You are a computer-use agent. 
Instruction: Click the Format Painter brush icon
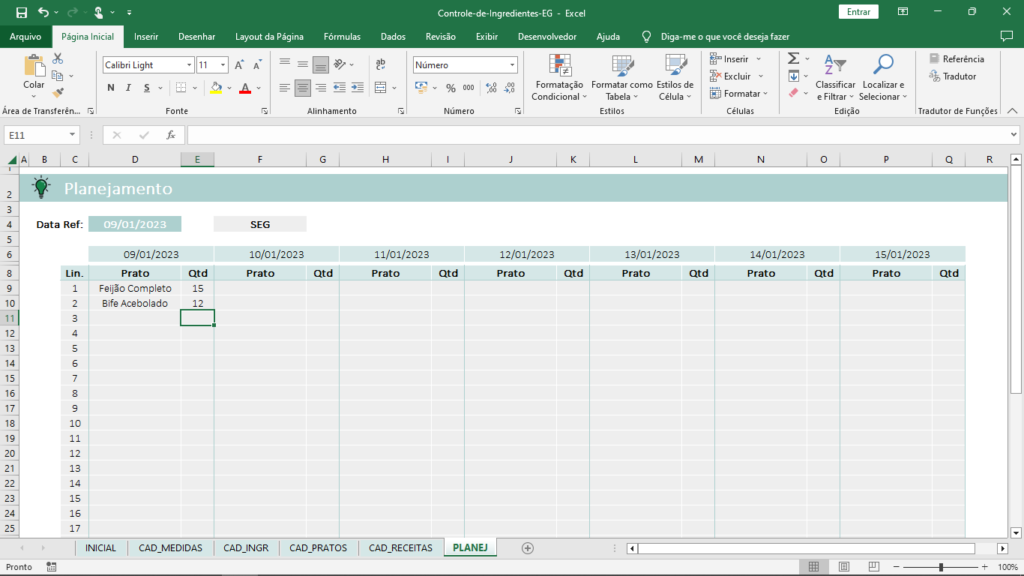(x=57, y=91)
